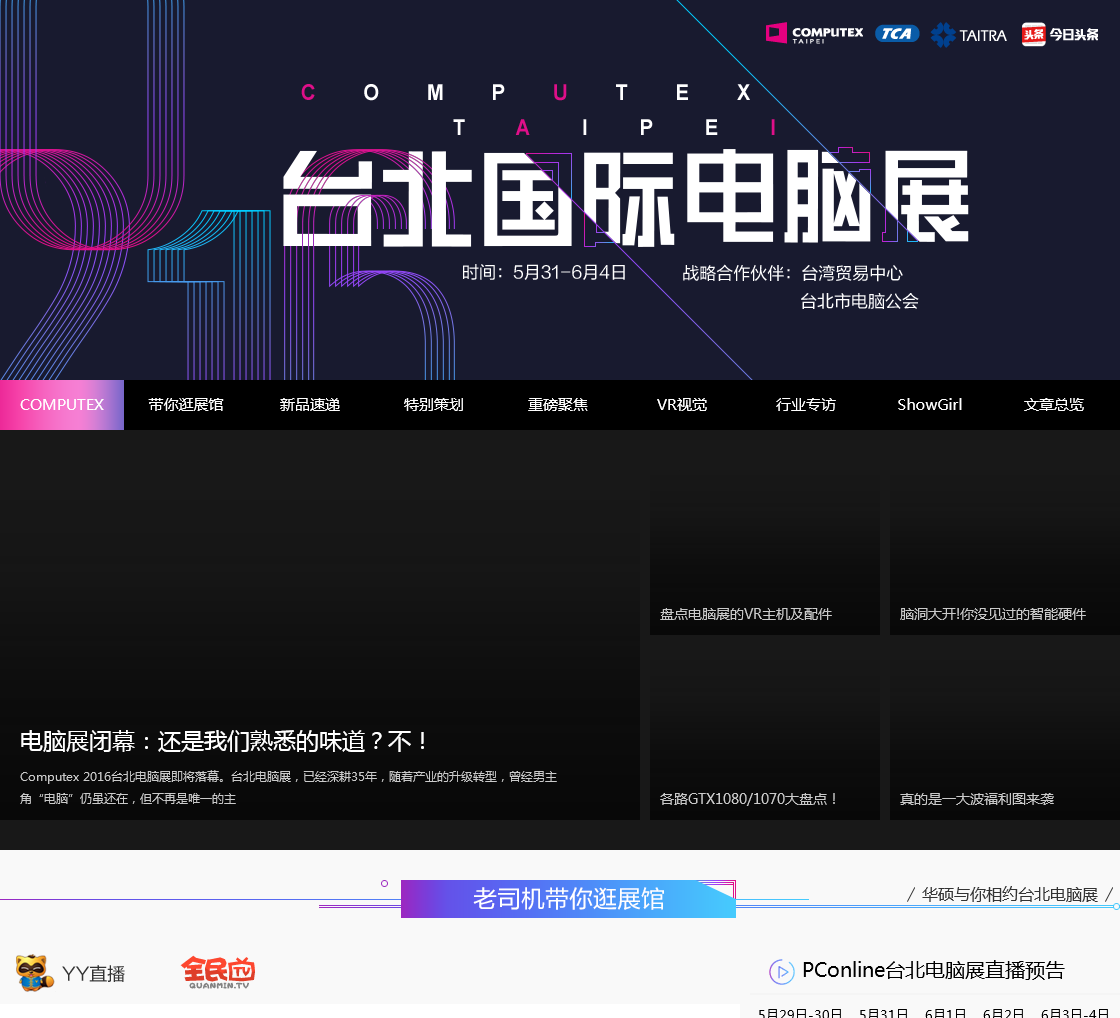Image resolution: width=1120 pixels, height=1018 pixels.
Task: Open the ShowGirl menu item
Action: tap(930, 405)
